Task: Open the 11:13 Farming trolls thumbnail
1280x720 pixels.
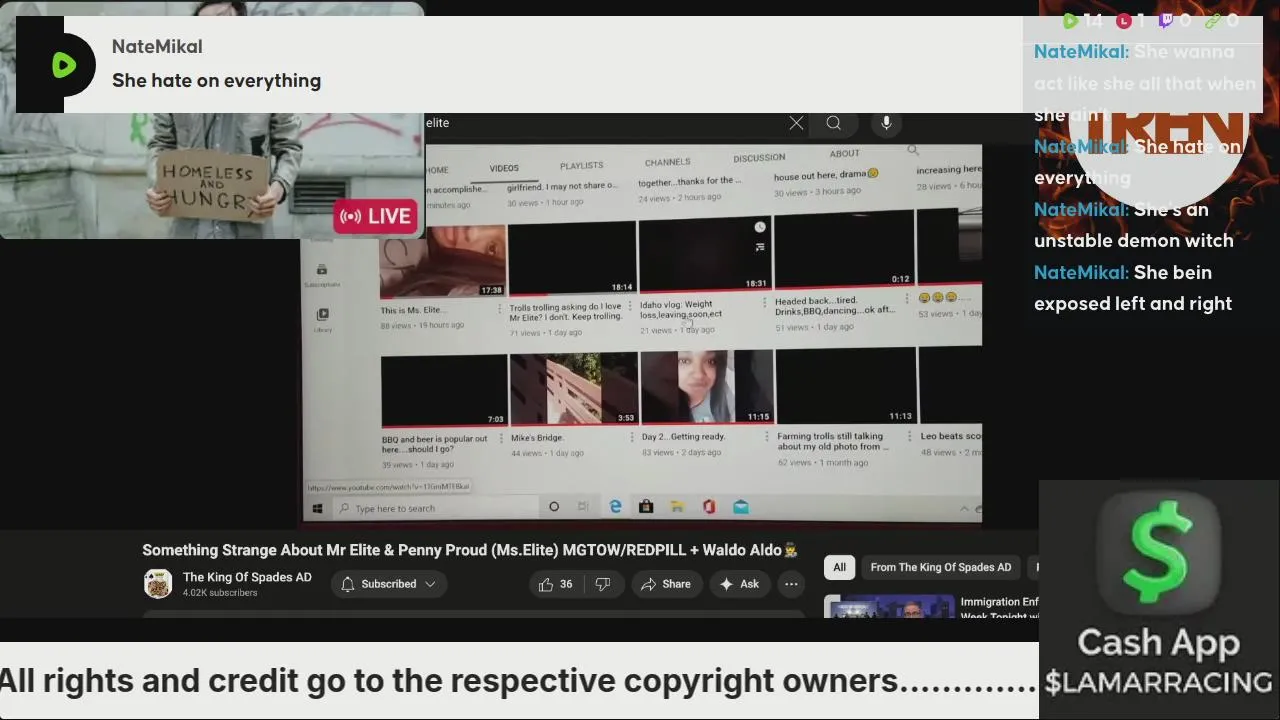Action: click(x=846, y=385)
